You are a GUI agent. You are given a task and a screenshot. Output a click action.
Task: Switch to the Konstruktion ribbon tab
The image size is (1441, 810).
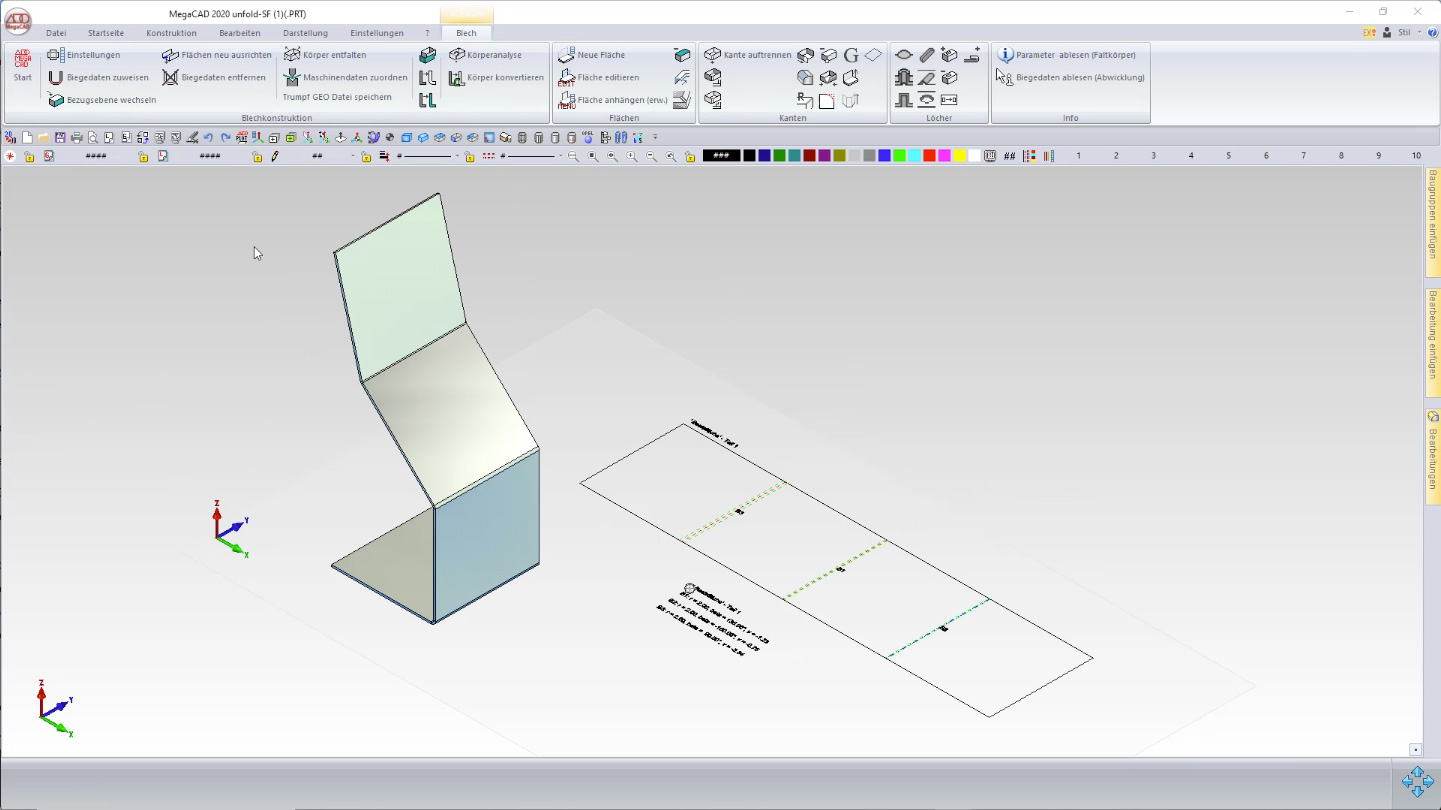point(171,33)
